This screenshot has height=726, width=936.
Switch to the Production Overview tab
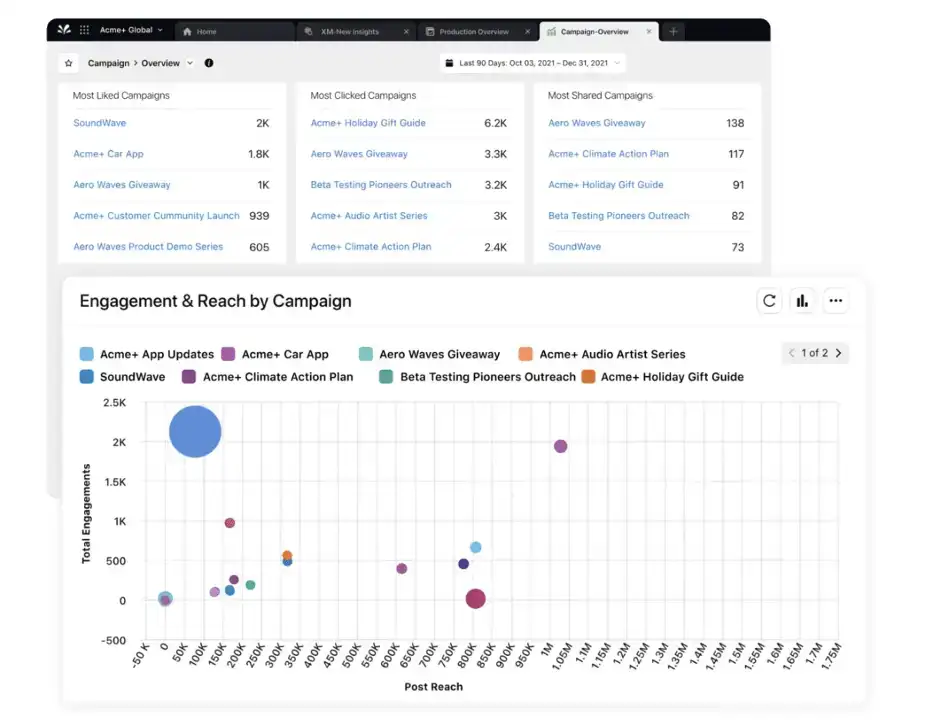click(x=477, y=30)
